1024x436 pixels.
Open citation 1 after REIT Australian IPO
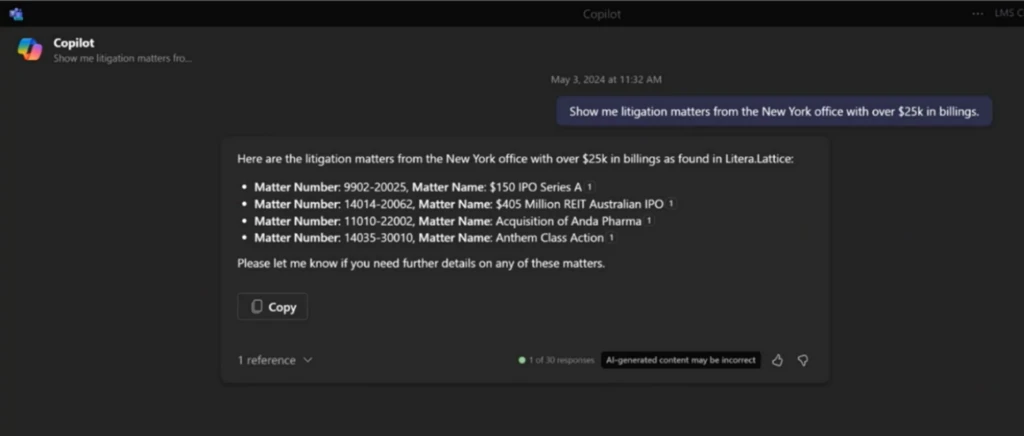click(671, 204)
